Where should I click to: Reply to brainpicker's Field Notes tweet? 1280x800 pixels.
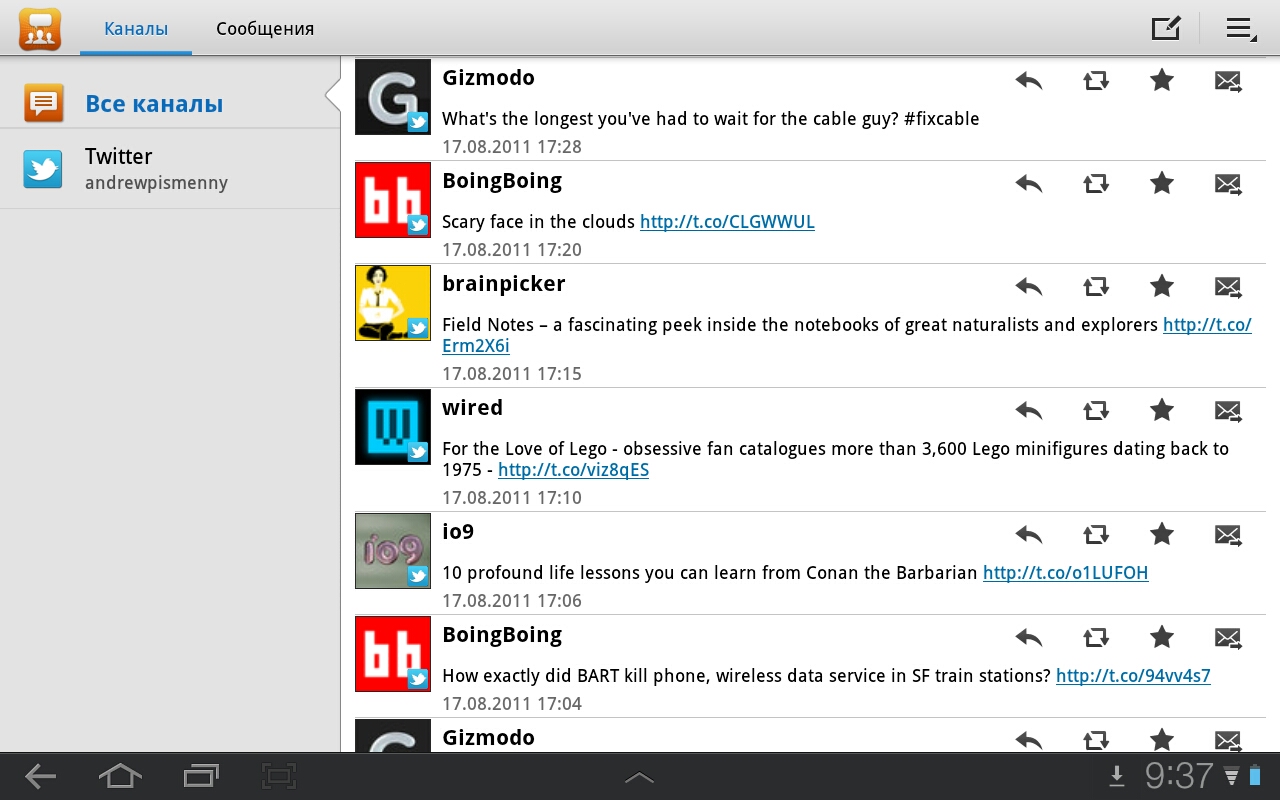pos(1028,287)
